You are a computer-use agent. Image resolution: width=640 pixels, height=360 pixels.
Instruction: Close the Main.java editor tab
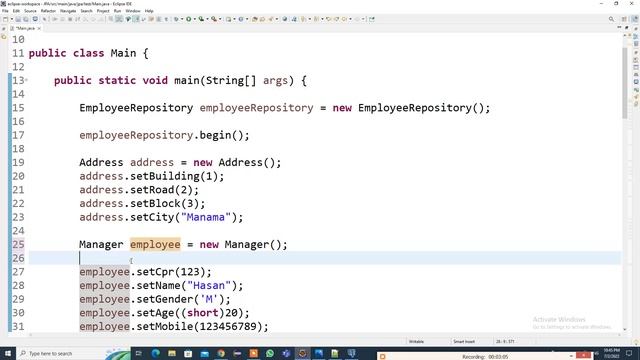(x=39, y=28)
